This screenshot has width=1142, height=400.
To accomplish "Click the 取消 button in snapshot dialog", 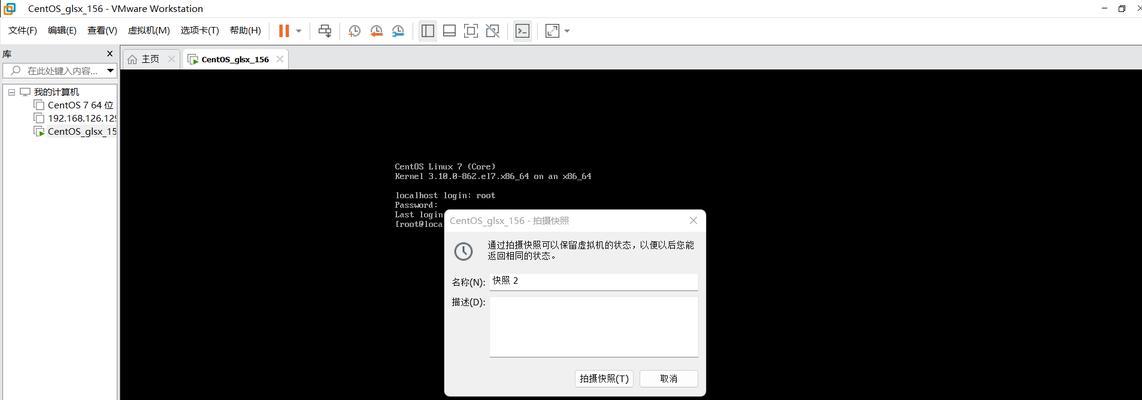I will pos(669,379).
